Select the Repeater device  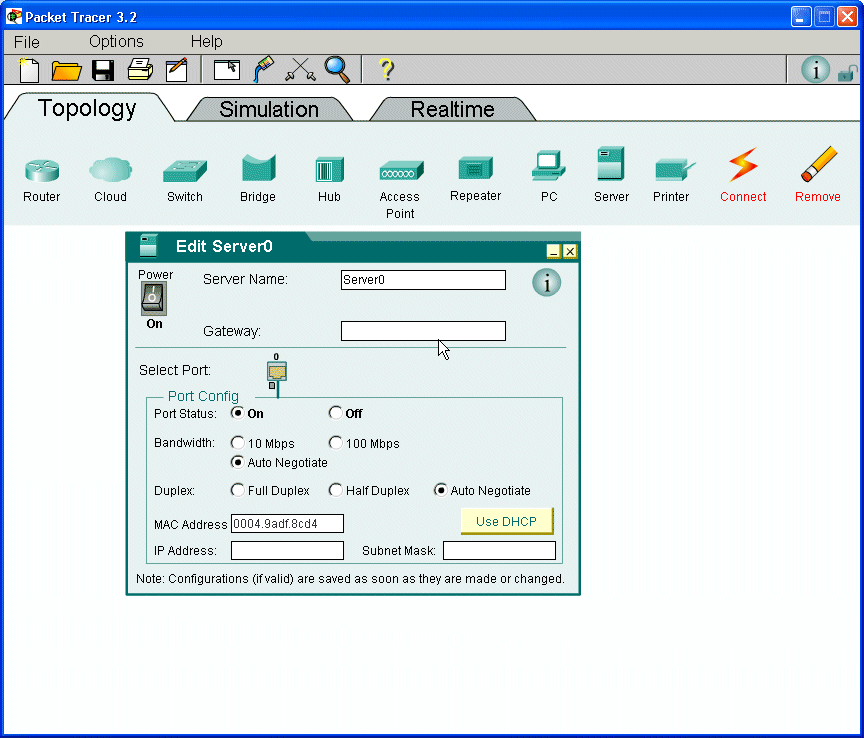click(x=476, y=179)
